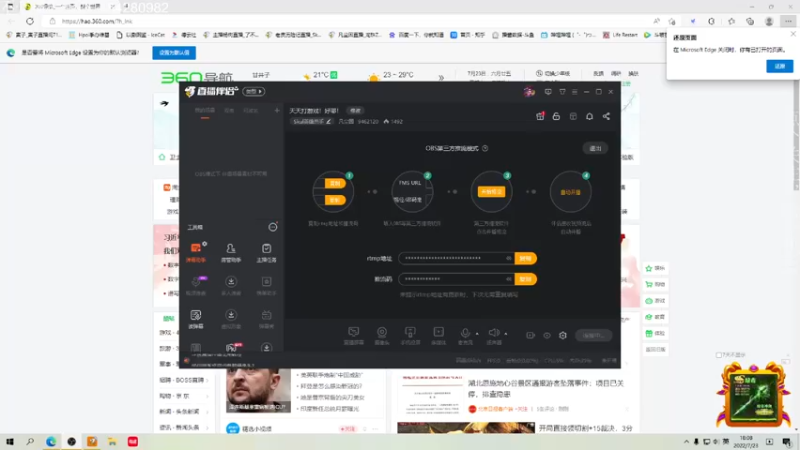This screenshot has height=450, width=800.
Task: Click exit button for OBS mode
Action: coord(595,148)
